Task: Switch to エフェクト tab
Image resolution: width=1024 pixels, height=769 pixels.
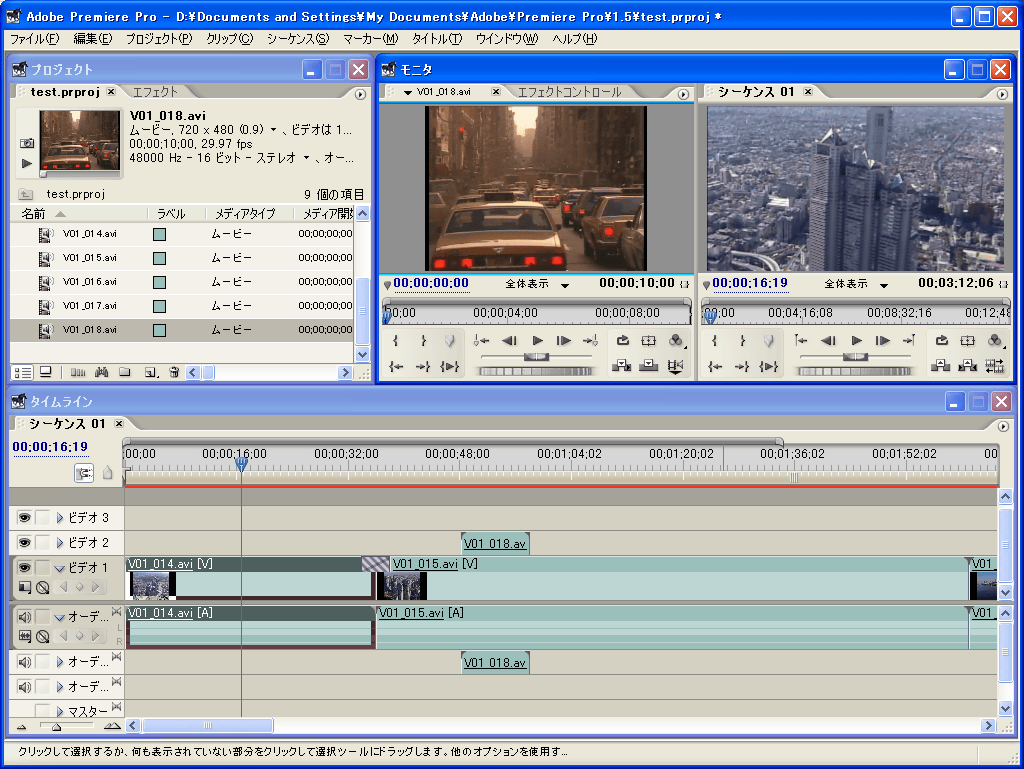Action: (x=155, y=92)
